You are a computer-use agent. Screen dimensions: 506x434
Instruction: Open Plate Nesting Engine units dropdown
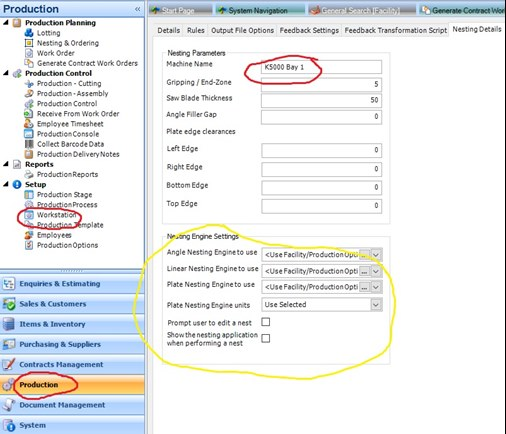coord(376,305)
